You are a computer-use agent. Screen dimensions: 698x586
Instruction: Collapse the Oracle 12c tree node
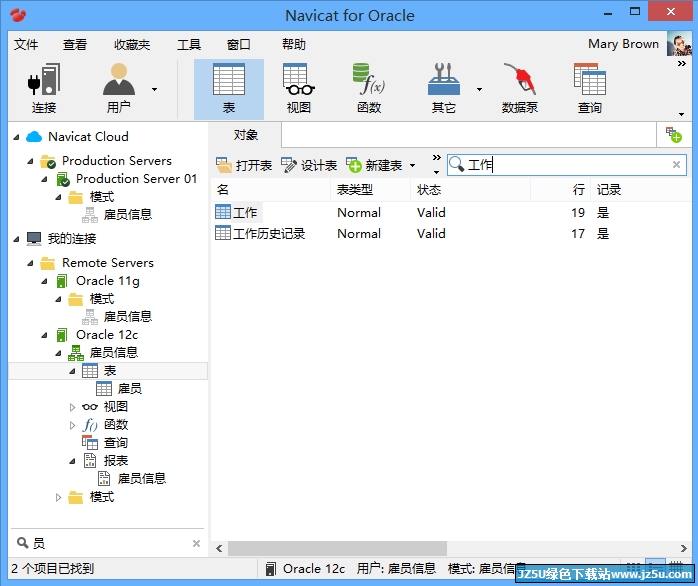[45, 335]
